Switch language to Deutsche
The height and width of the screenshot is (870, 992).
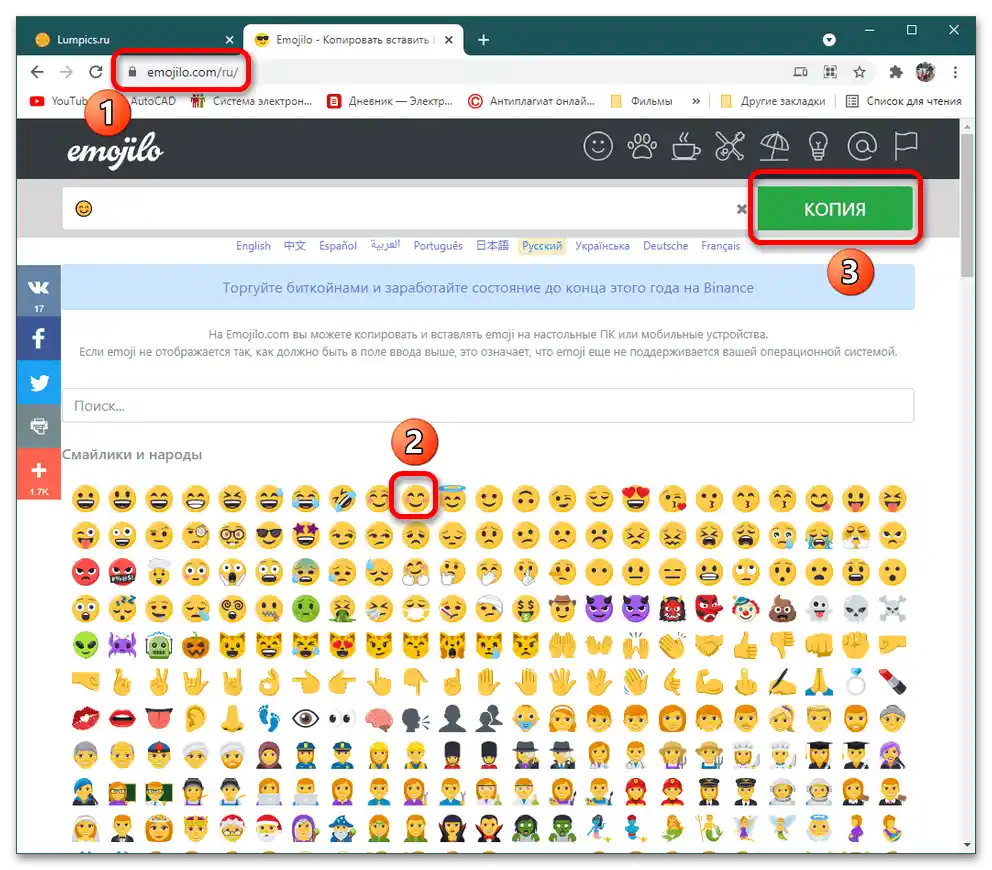666,245
